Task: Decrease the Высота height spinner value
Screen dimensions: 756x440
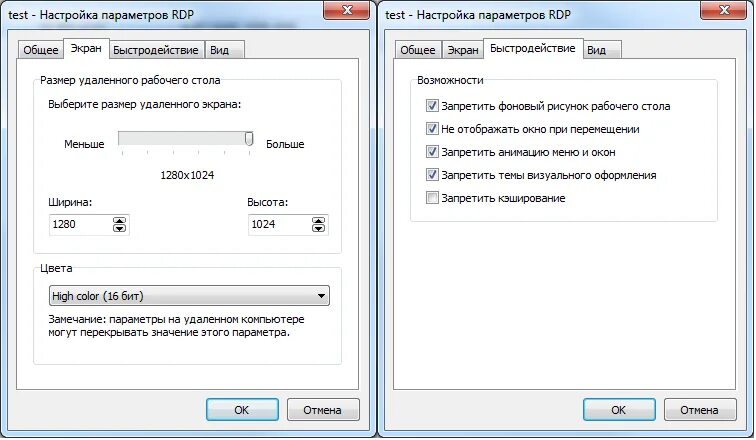Action: [318, 228]
